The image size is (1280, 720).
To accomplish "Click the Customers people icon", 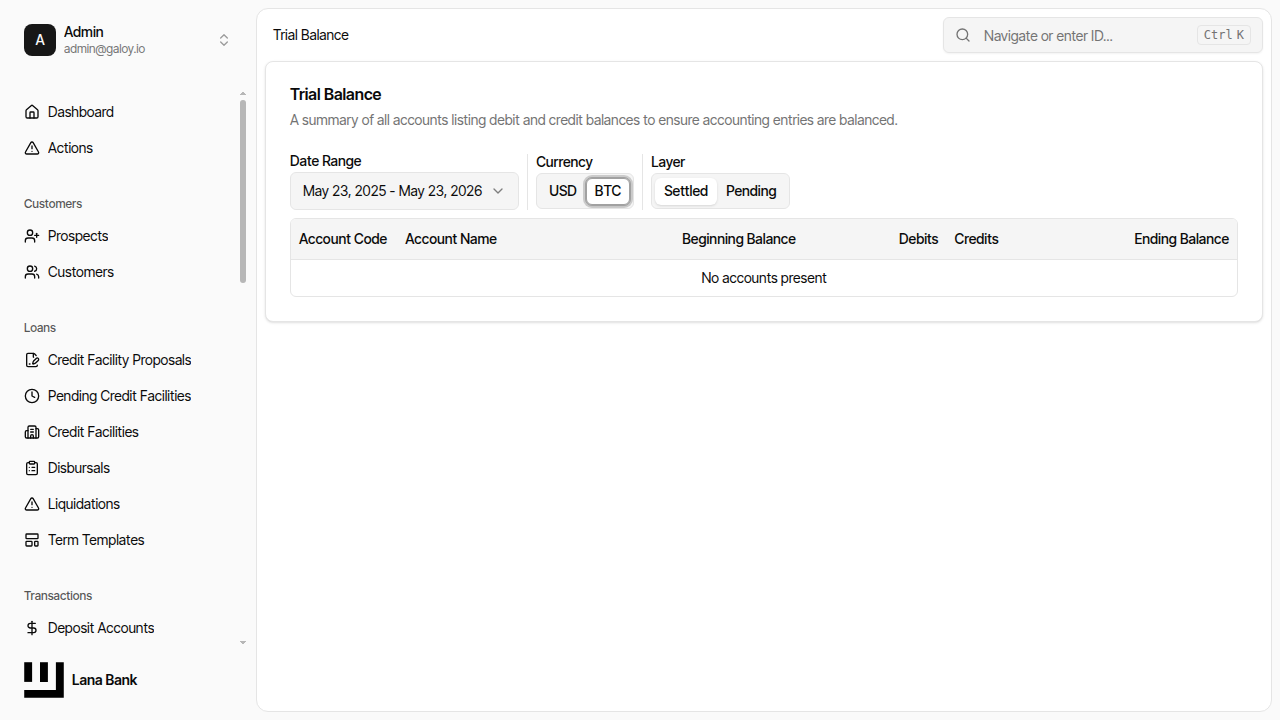I will coord(32,272).
